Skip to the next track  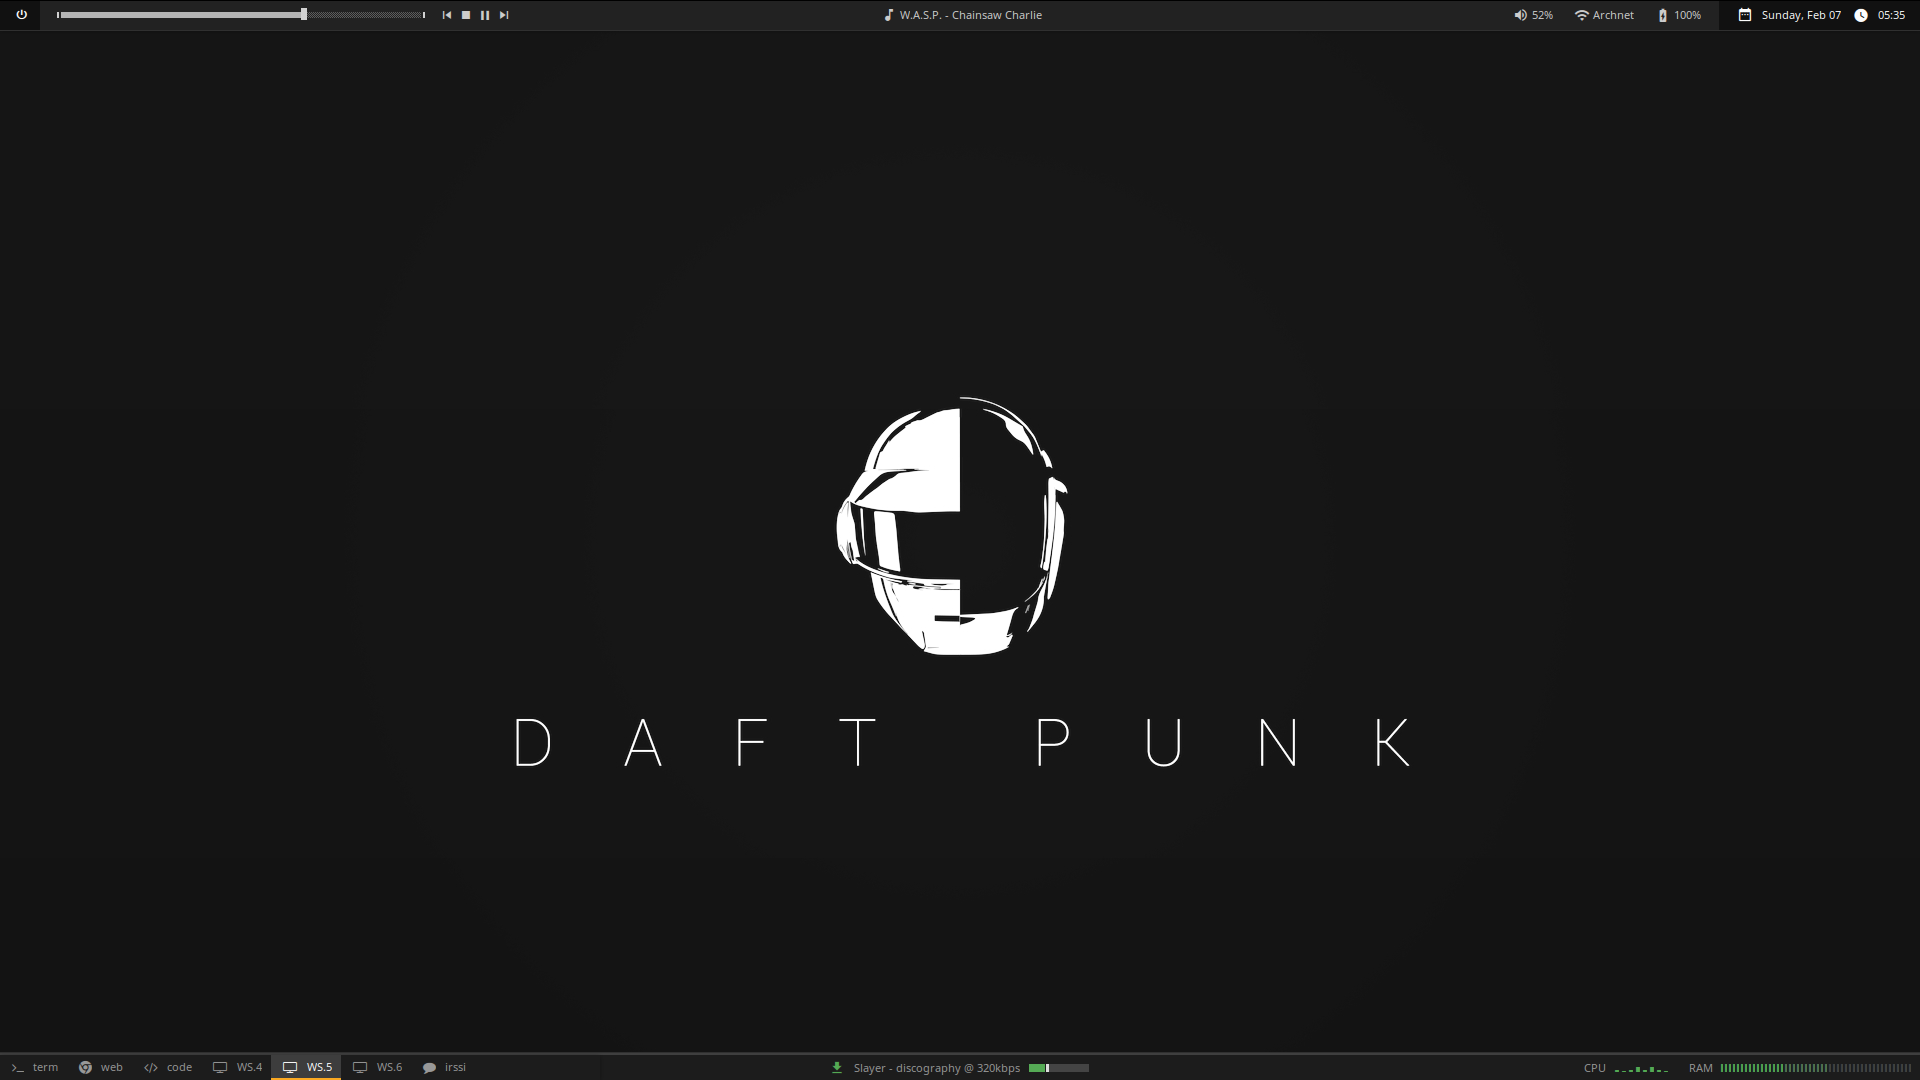point(504,15)
